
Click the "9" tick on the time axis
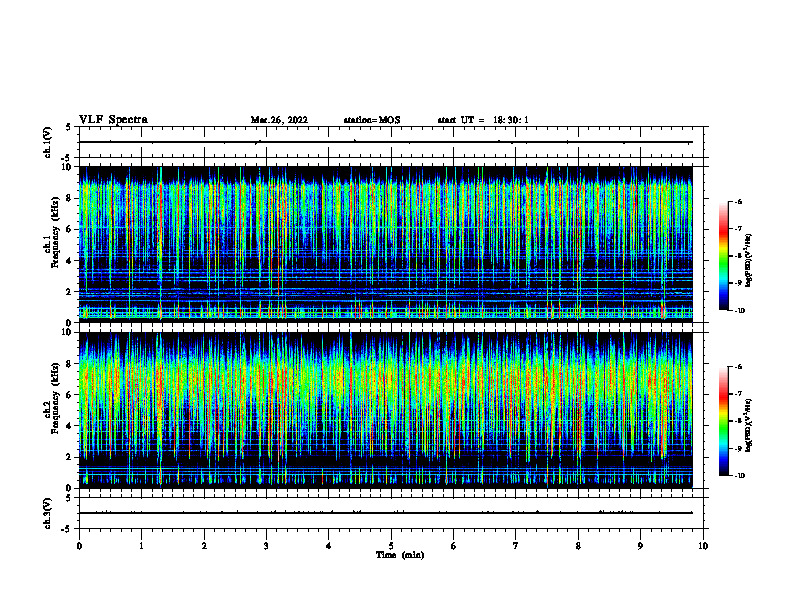click(x=640, y=546)
